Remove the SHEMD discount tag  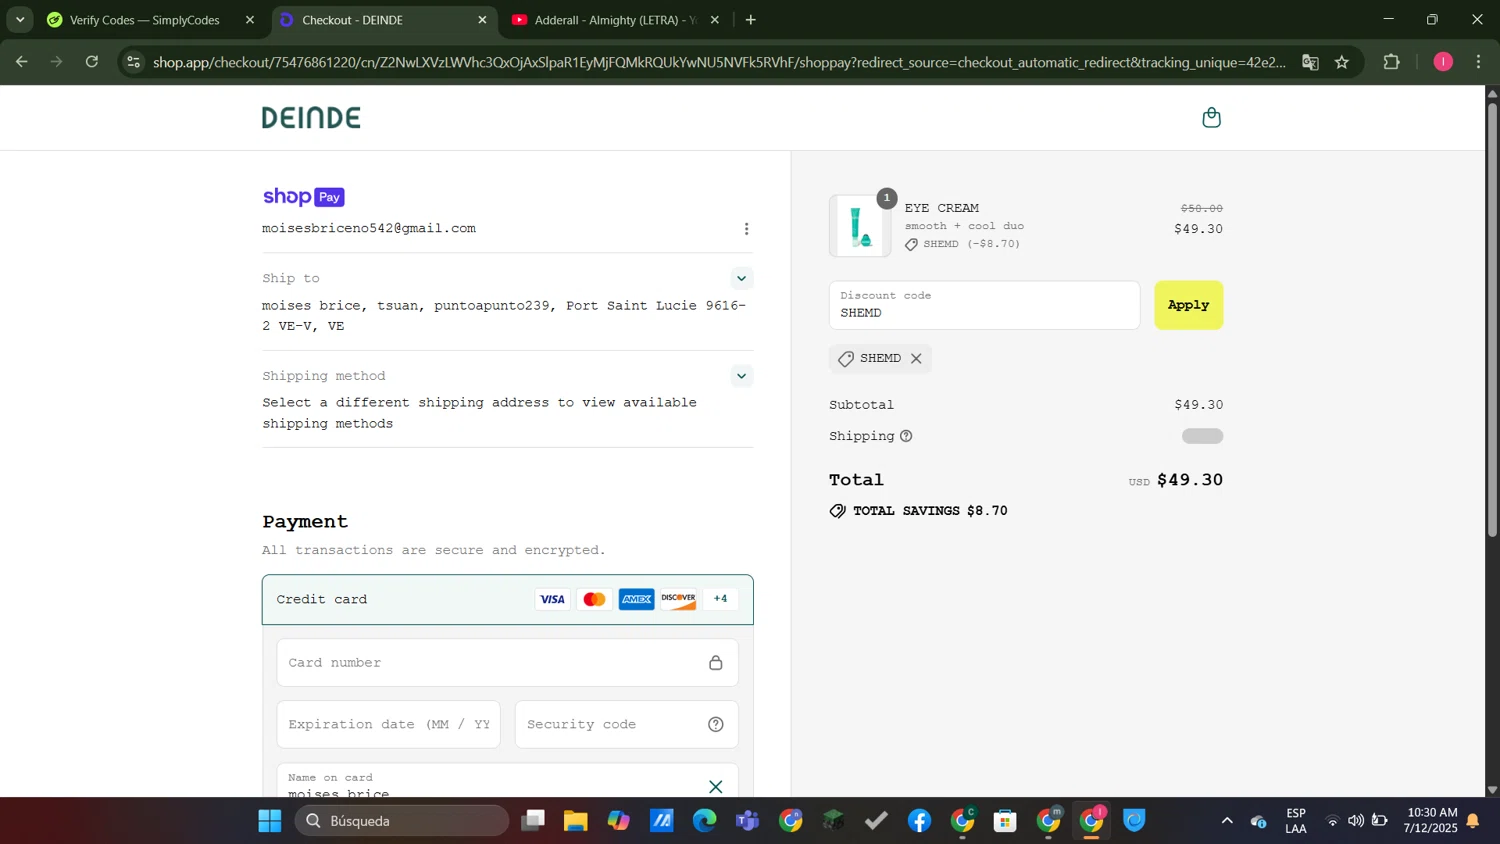(916, 358)
